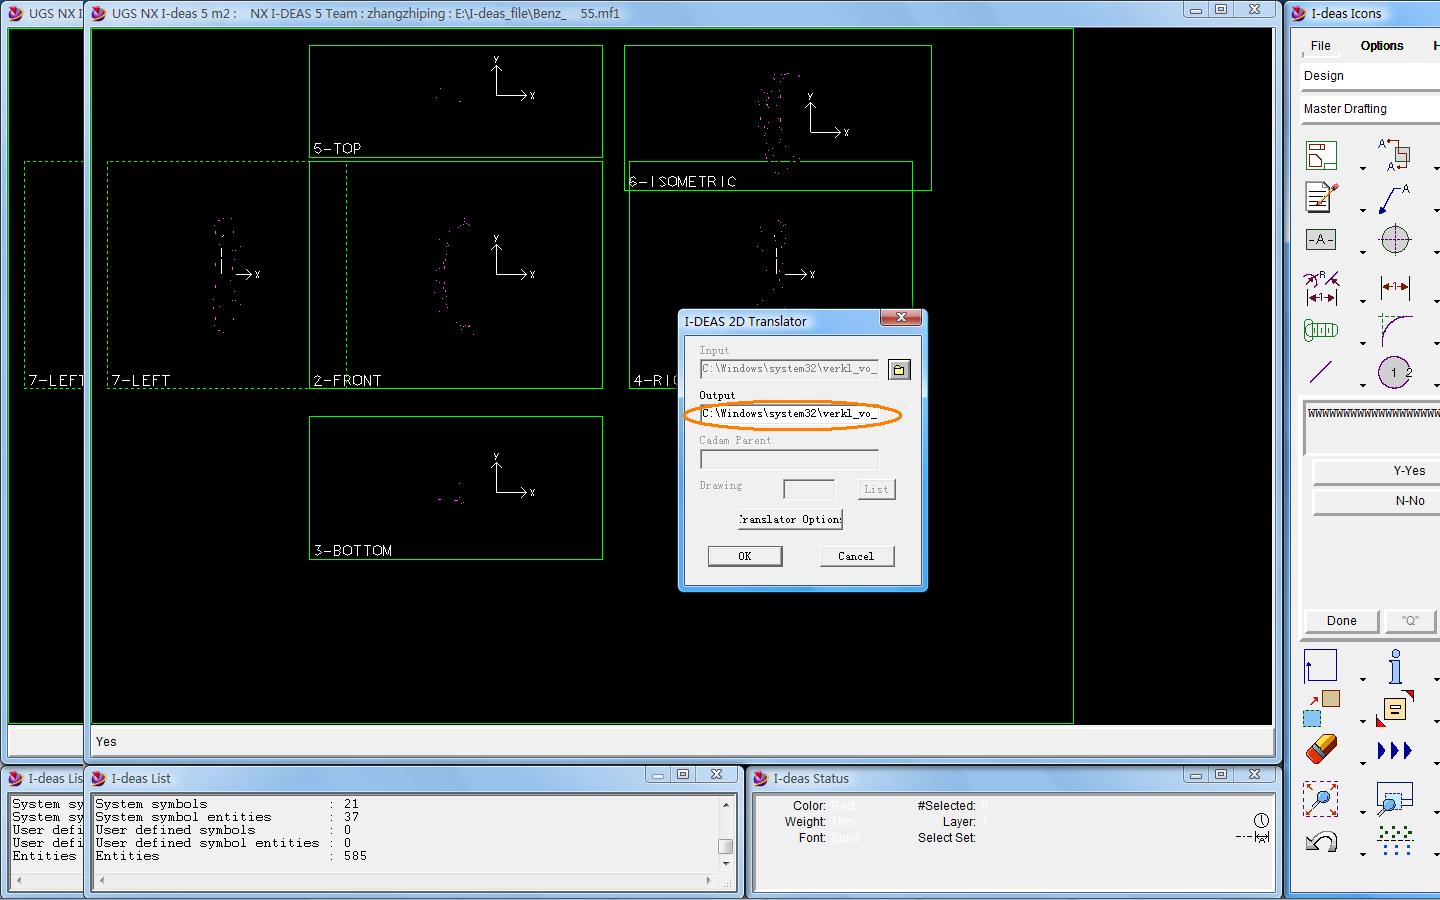The height and width of the screenshot is (900, 1440).
Task: Click the orange note with red corners icon
Action: 1395,708
